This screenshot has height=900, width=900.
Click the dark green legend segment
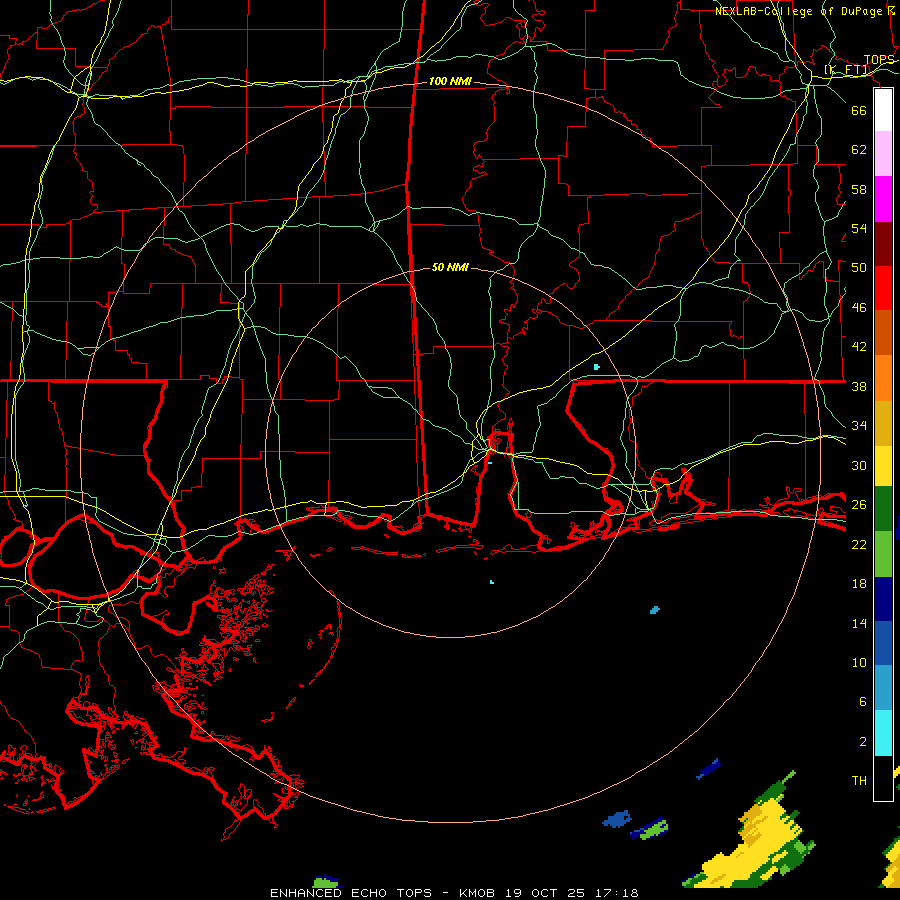(883, 509)
